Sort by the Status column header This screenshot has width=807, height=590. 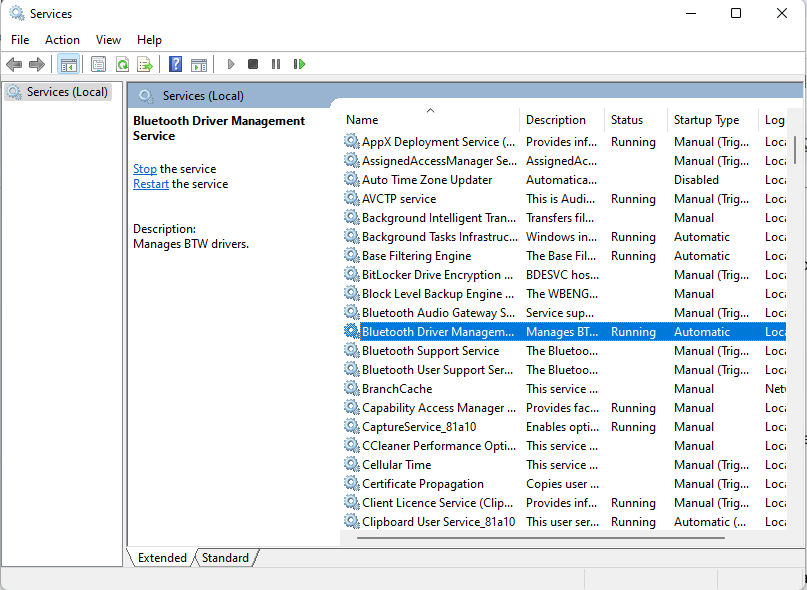(627, 120)
